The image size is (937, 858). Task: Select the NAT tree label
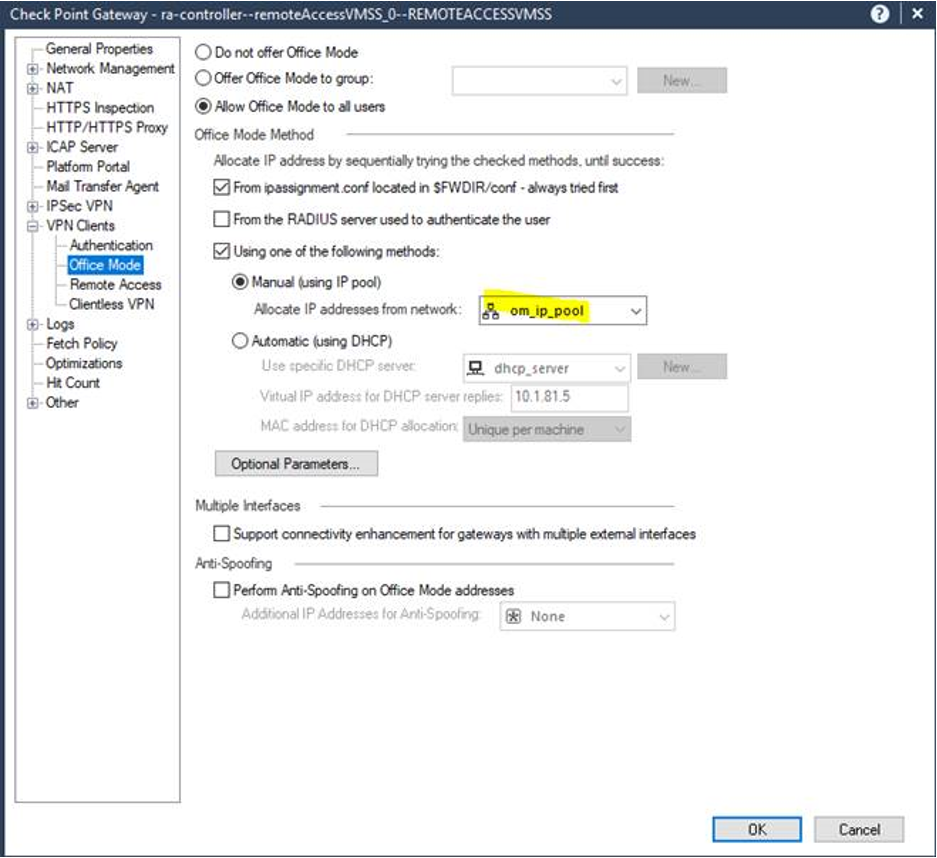(x=60, y=88)
